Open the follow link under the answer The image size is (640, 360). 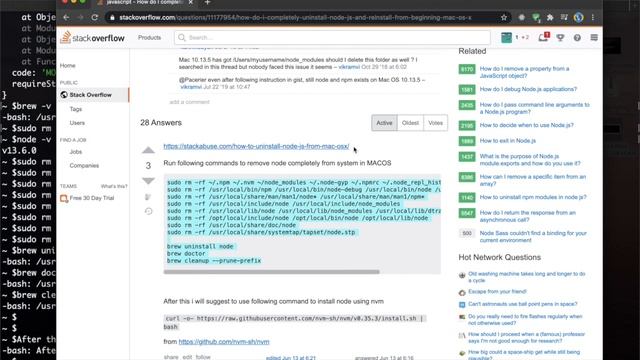(203, 357)
